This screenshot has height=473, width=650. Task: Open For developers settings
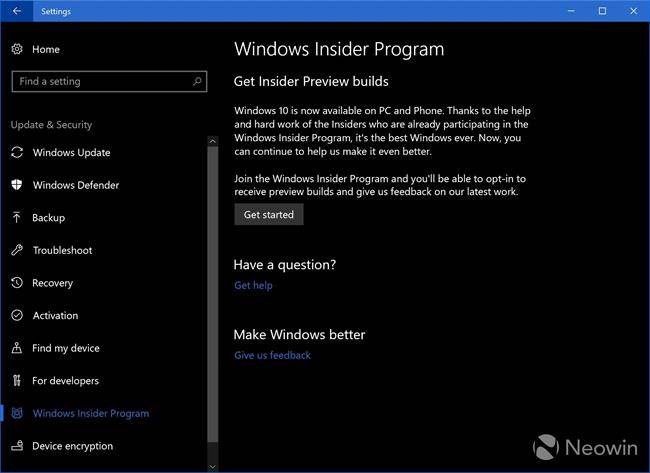65,381
